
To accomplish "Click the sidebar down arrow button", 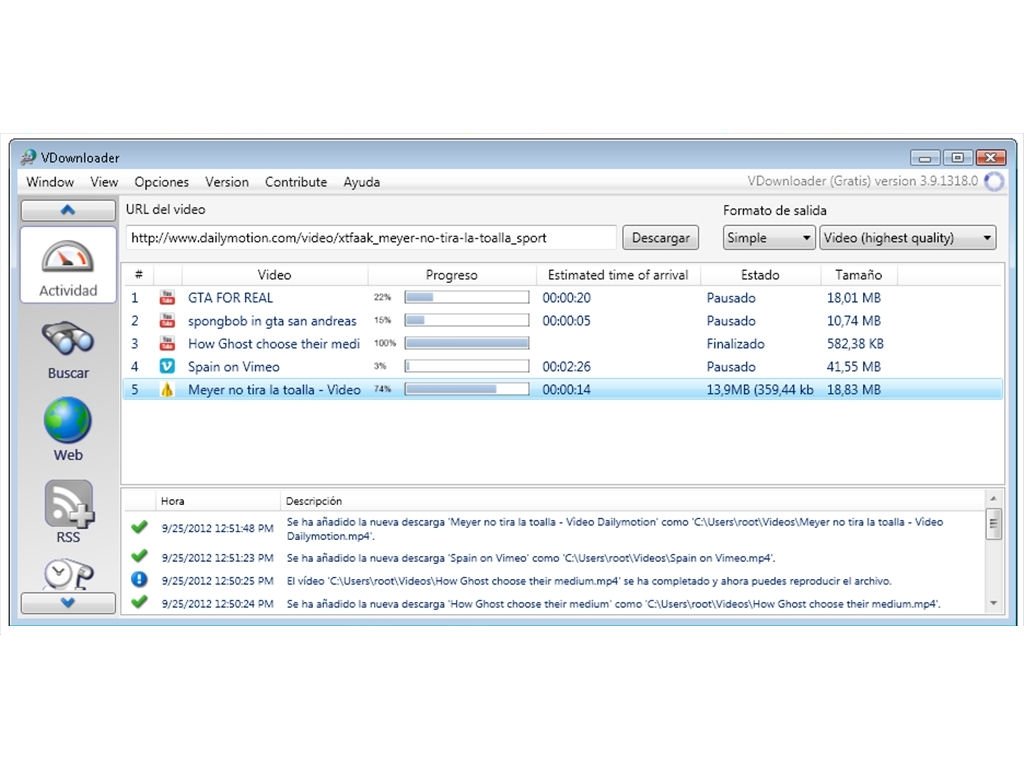I will (x=68, y=603).
